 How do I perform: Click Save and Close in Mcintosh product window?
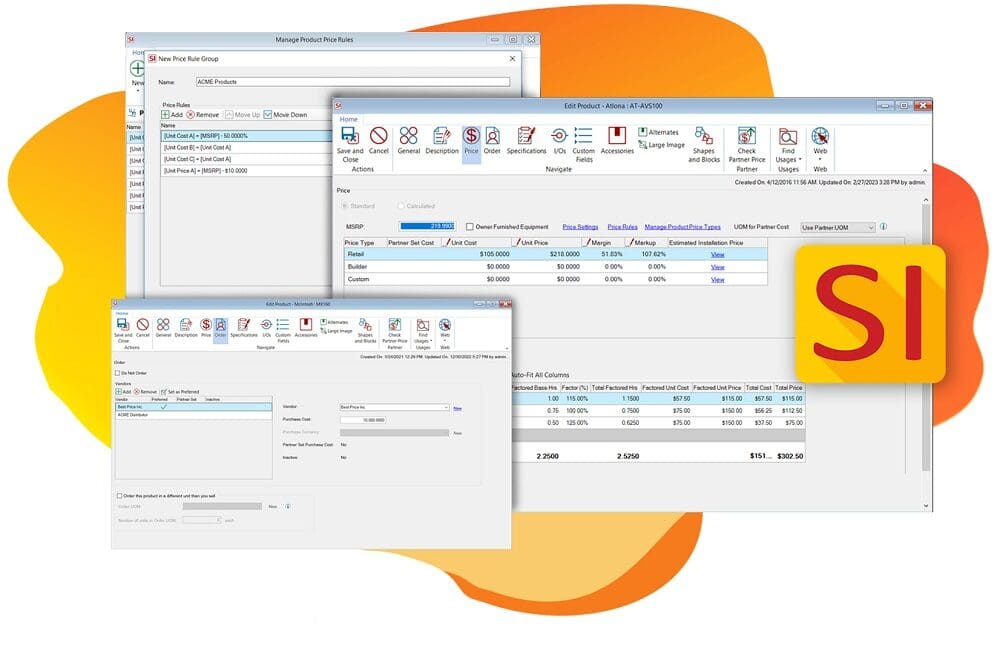point(123,330)
